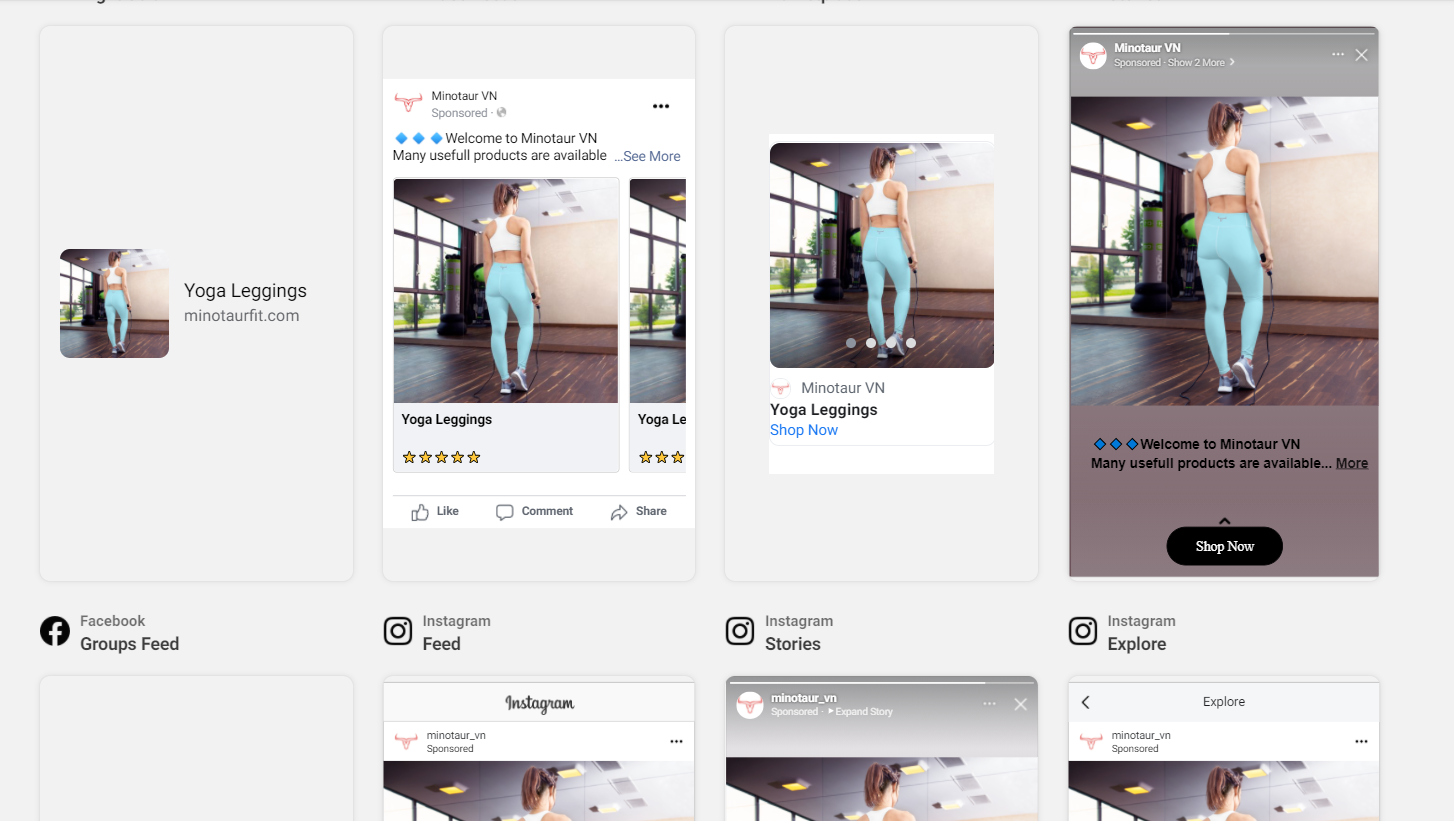Click the Show 2 More story link
Viewport: 1454px width, 821px height.
click(1200, 62)
